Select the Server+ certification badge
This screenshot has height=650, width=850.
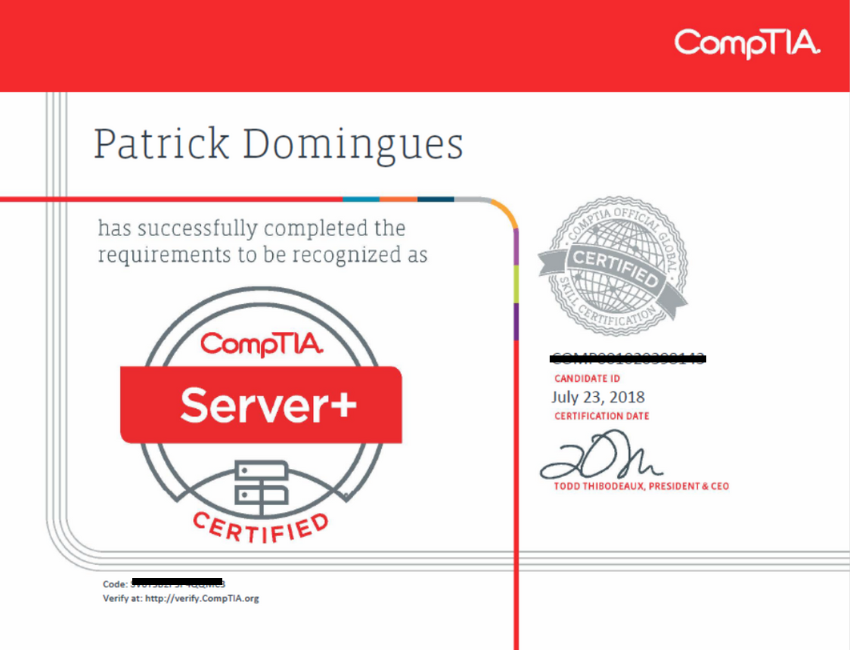click(260, 400)
